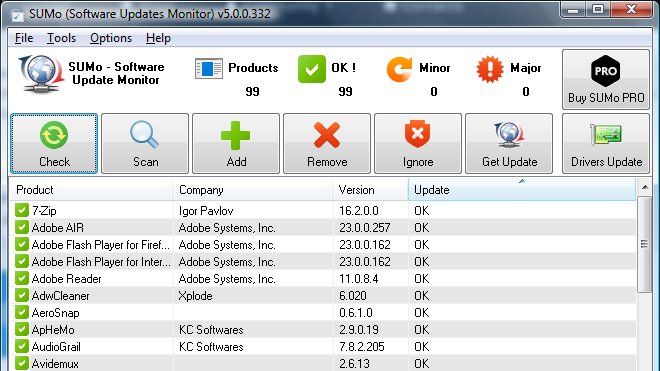This screenshot has width=660, height=371.
Task: Click the status icon beside ApHeMo
Action: point(21,329)
